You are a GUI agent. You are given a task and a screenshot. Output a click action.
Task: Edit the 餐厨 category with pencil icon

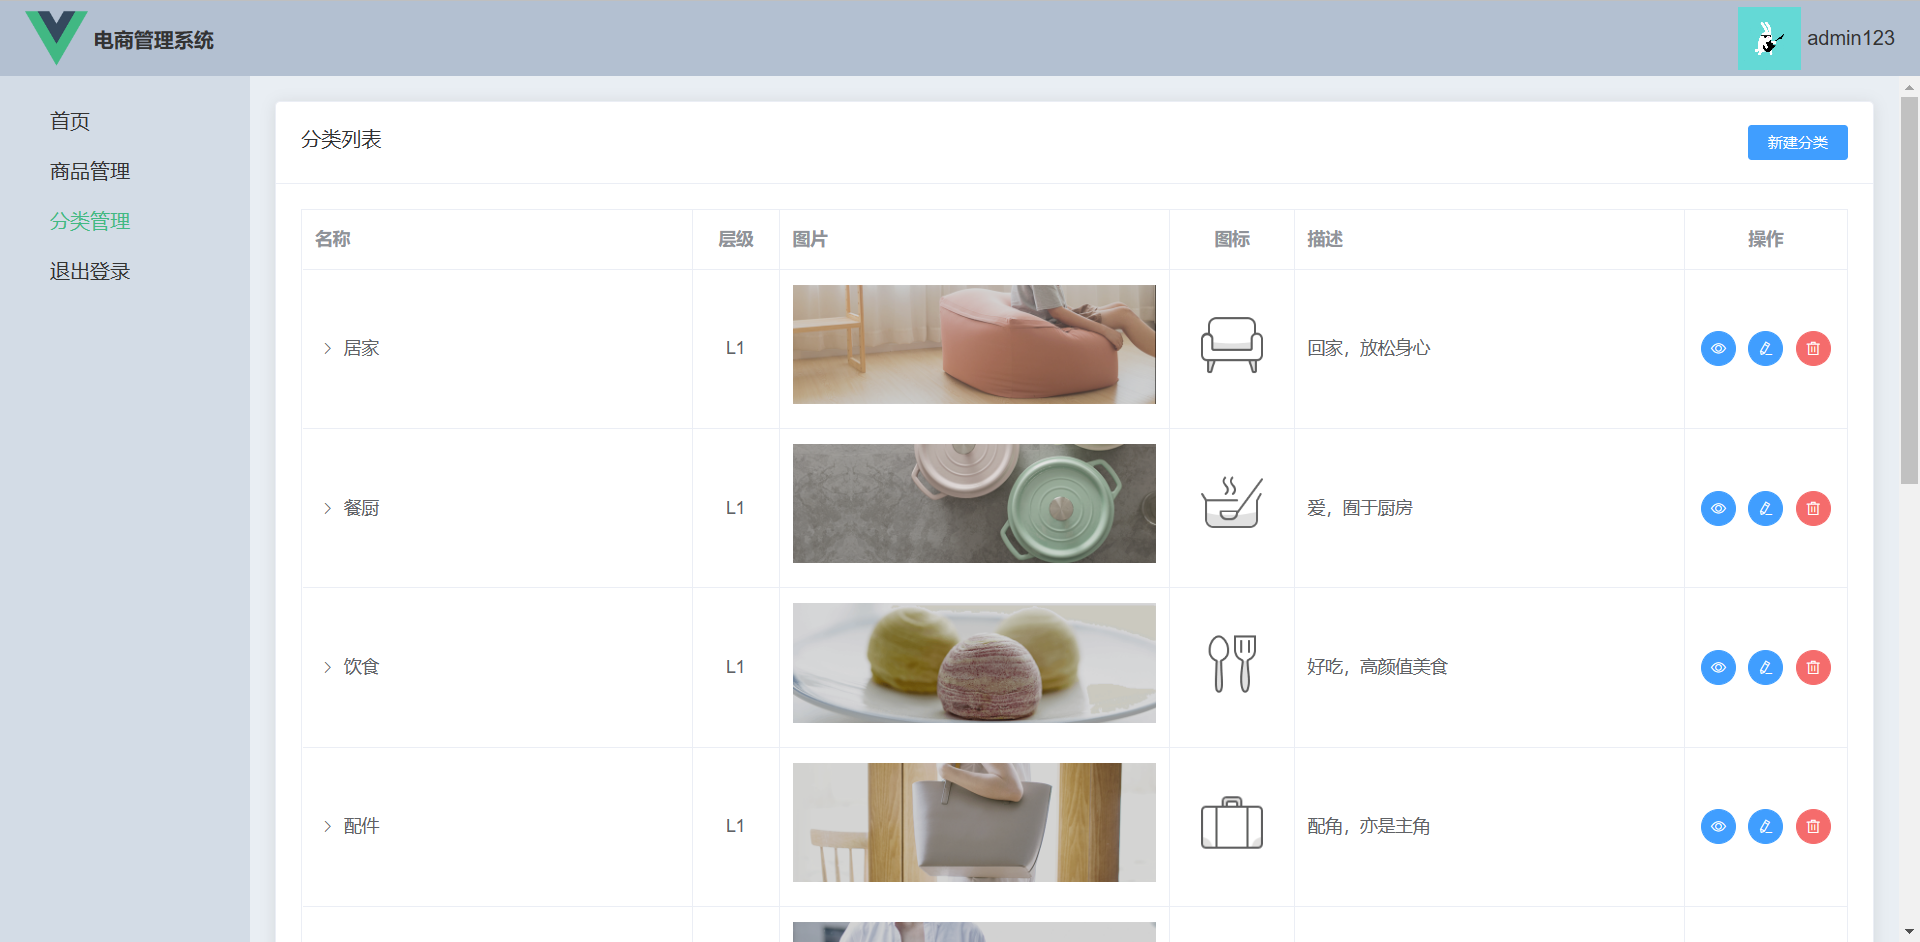click(x=1765, y=508)
